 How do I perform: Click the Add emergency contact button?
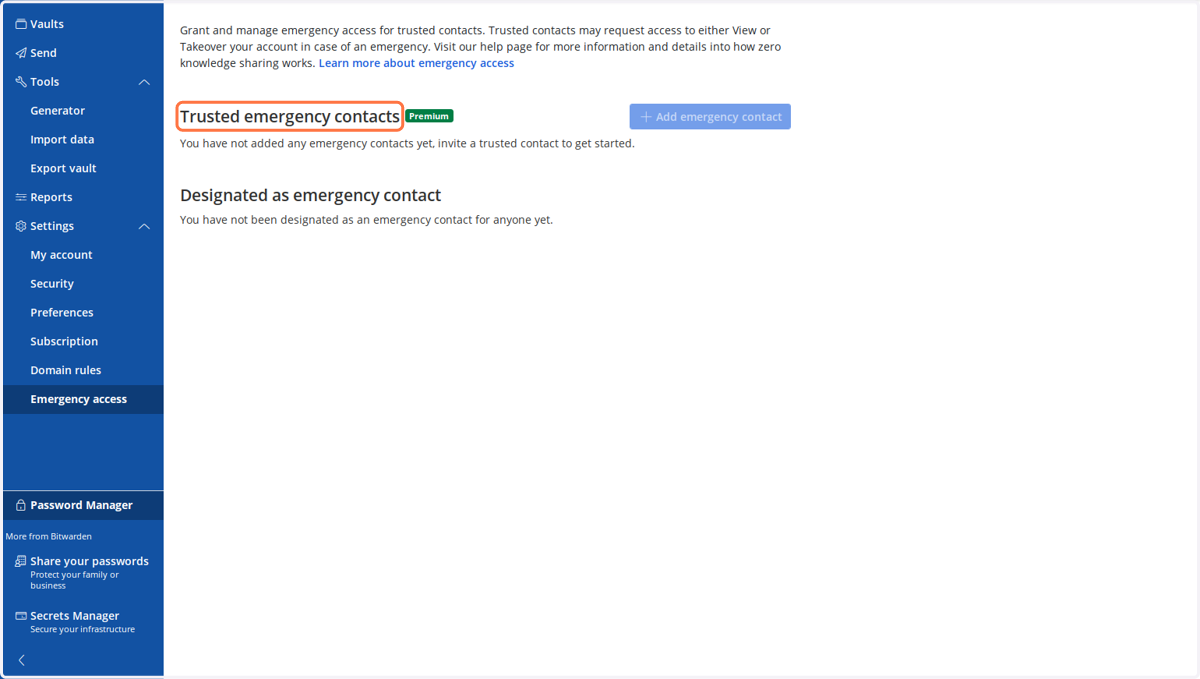pyautogui.click(x=710, y=117)
